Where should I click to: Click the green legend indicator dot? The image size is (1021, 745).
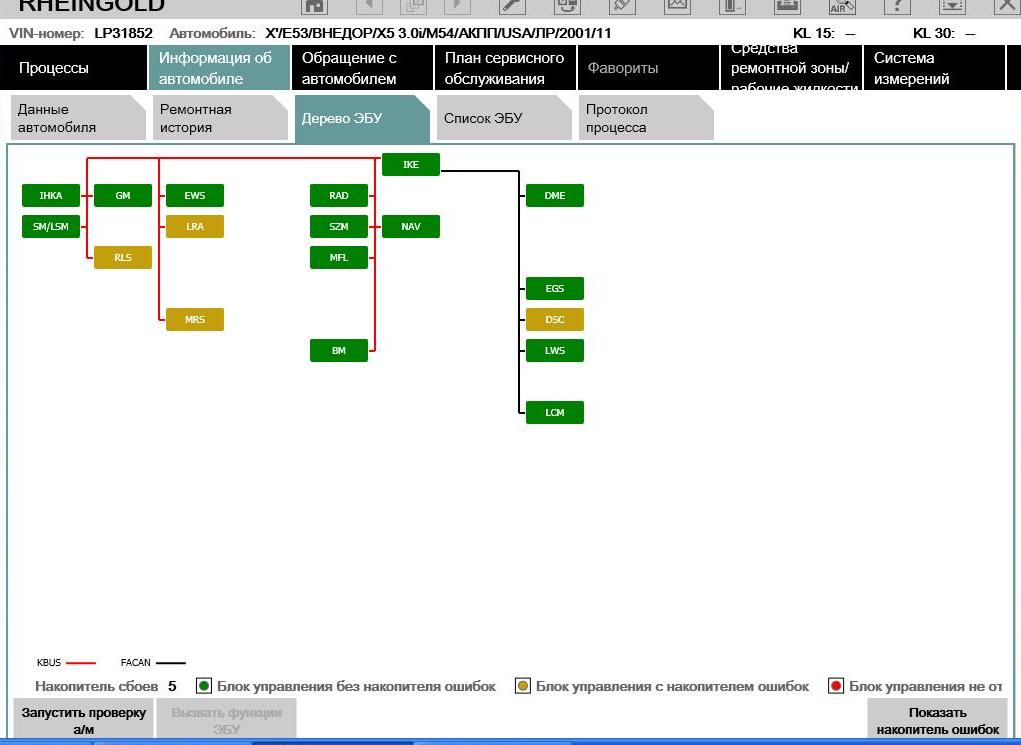coord(204,686)
